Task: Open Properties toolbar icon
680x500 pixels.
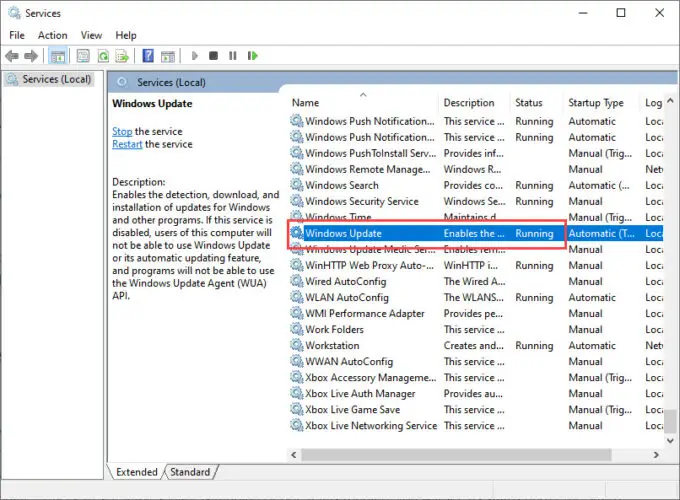Action: click(83, 56)
